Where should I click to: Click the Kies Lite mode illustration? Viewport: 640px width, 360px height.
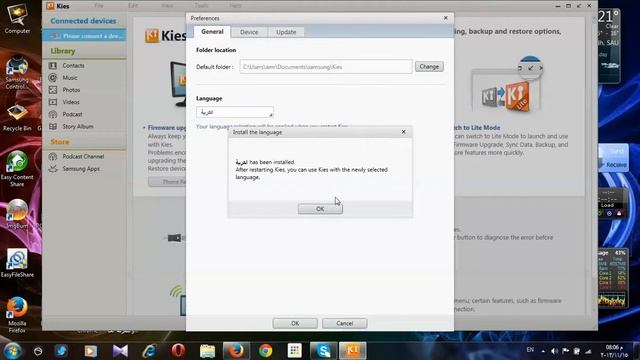click(507, 85)
